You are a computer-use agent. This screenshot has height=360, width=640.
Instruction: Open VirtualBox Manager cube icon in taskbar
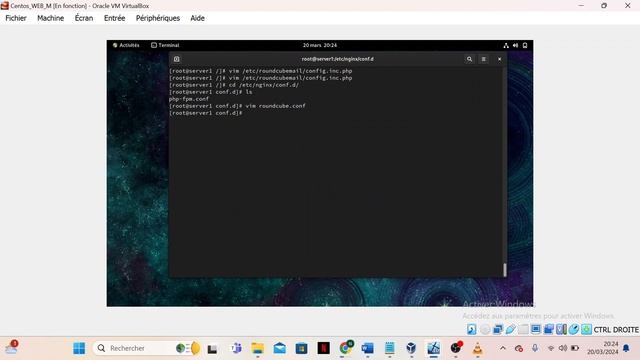(x=411, y=348)
